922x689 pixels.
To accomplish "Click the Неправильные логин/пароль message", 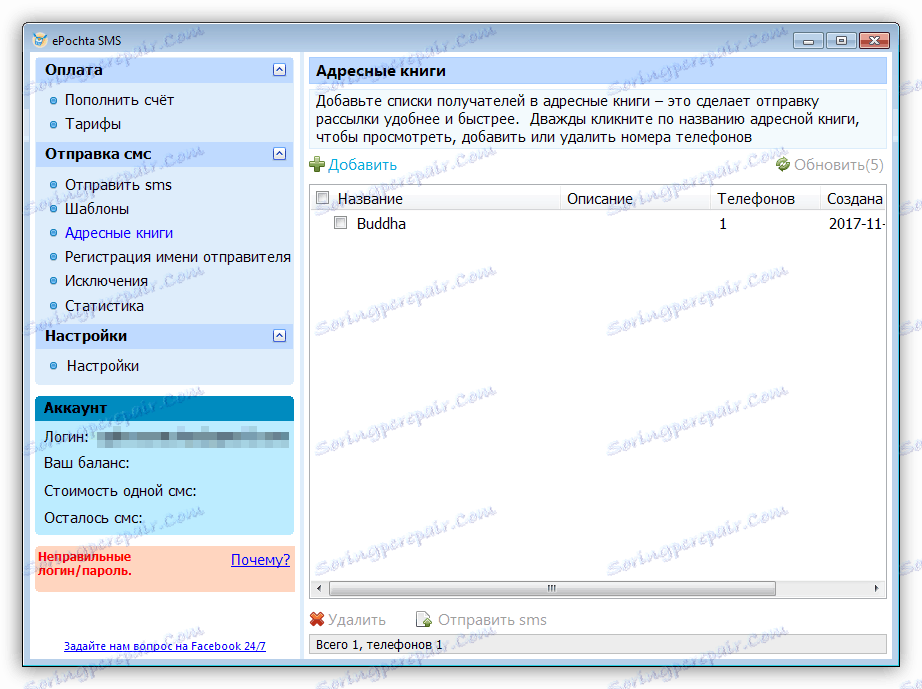I will point(85,563).
